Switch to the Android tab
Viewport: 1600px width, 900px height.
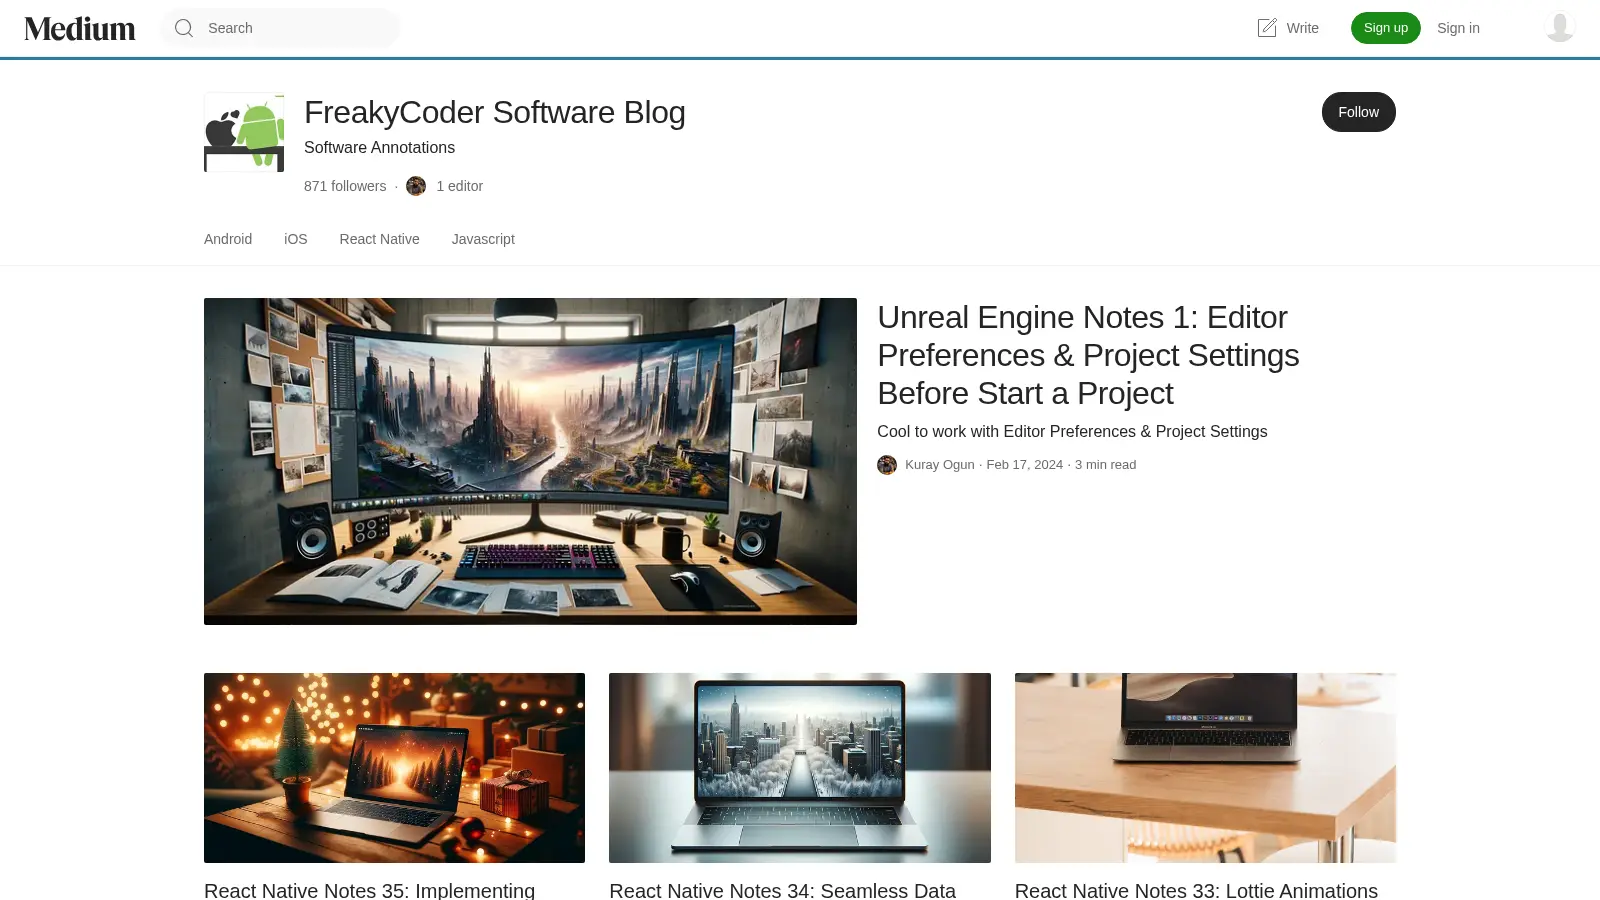(x=228, y=239)
